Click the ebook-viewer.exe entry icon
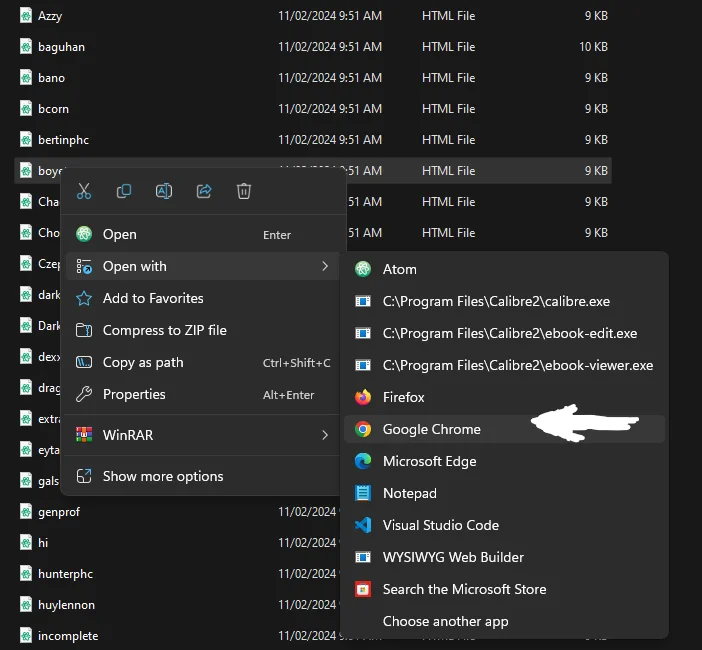702x650 pixels. coord(363,365)
